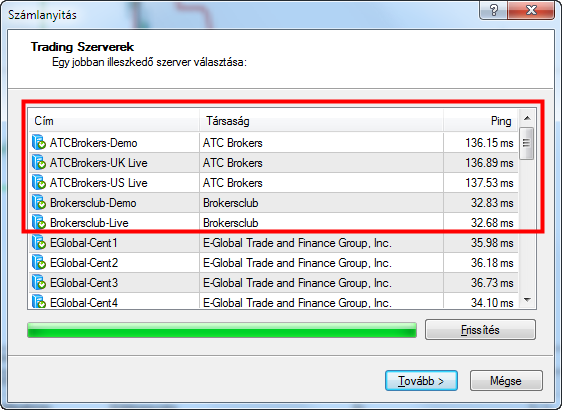
Task: Click the Brokersclub-Live server icon
Action: pos(39,223)
